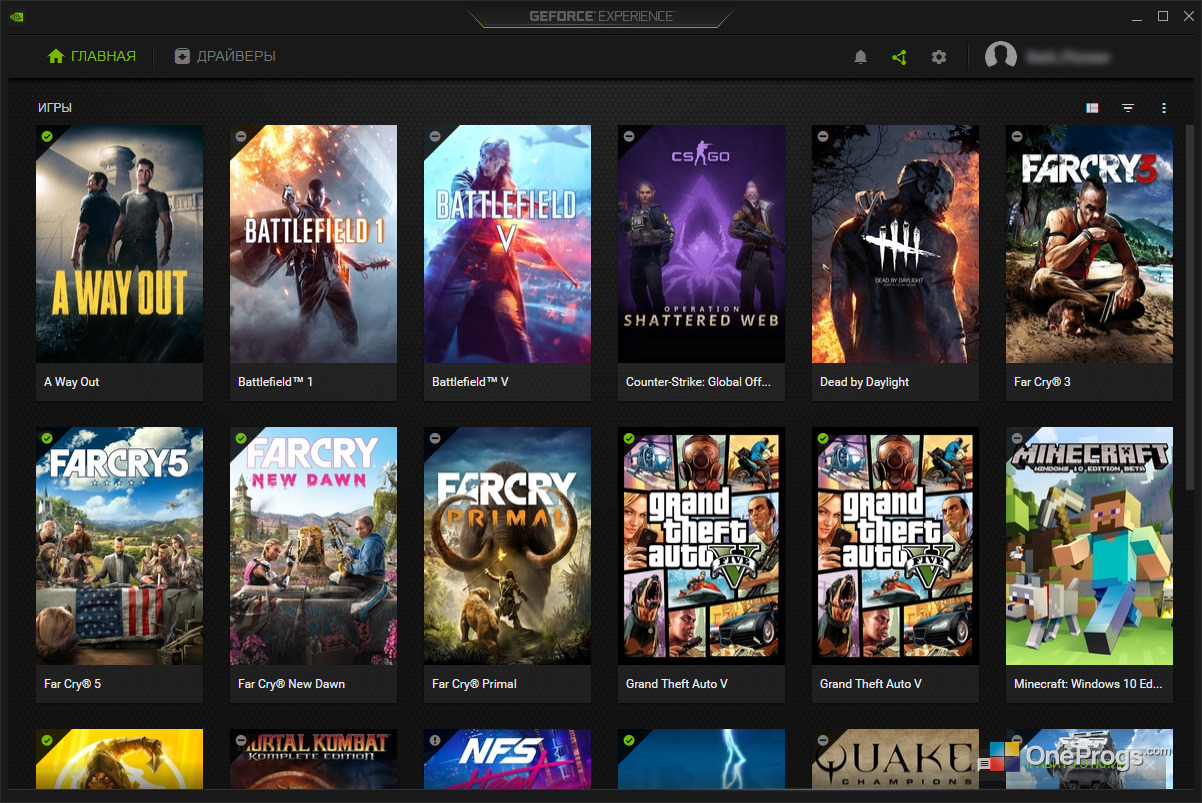Open settings via the gear icon
1202x803 pixels.
pos(938,57)
